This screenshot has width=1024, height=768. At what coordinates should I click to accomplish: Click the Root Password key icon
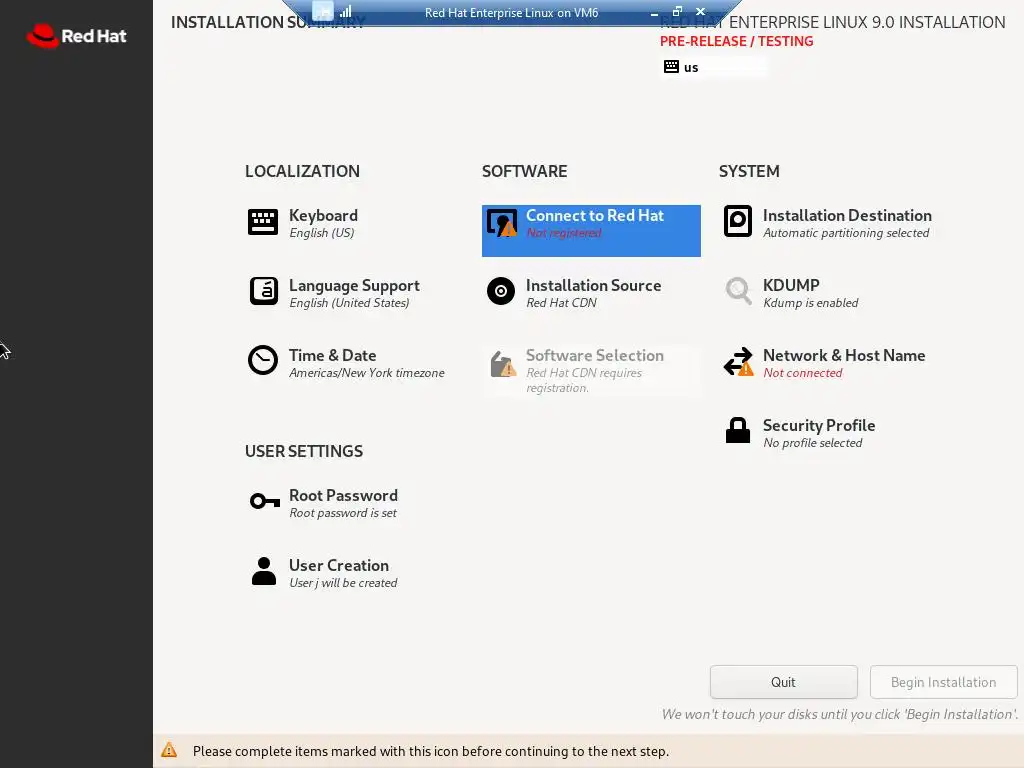[264, 501]
